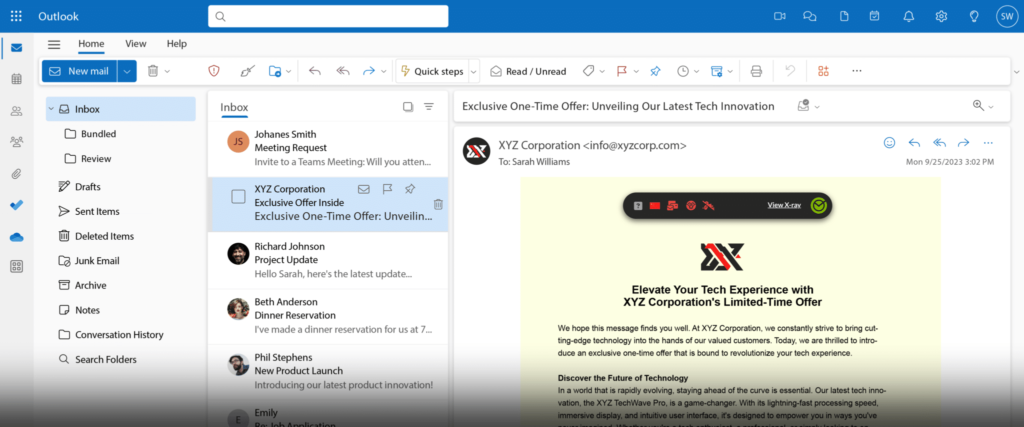This screenshot has height=427, width=1024.
Task: Toggle the hamburger navigation pane button
Action: (x=54, y=44)
